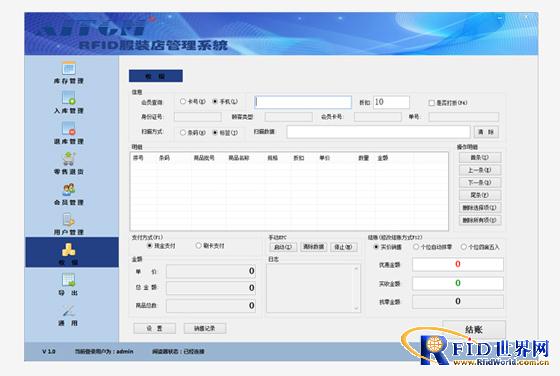The width and height of the screenshot is (560, 376).
Task: Click the 删除选择项 delete selected button
Action: (480, 207)
